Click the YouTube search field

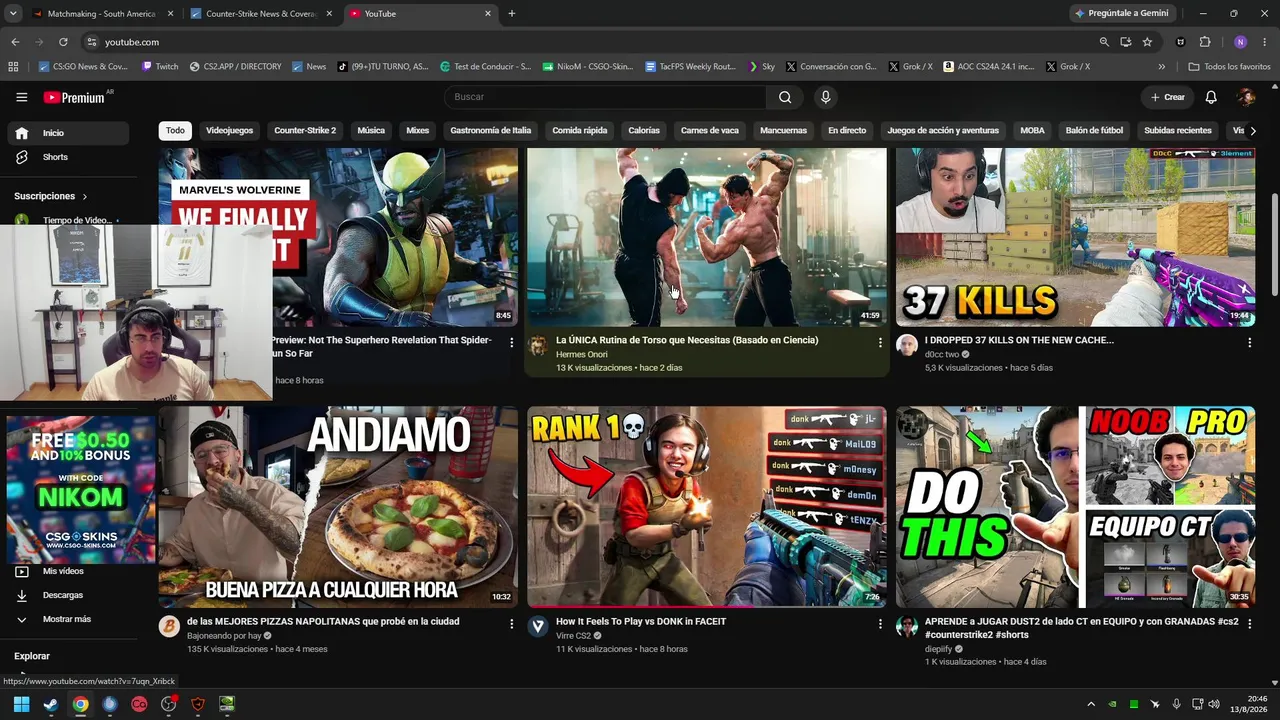(x=605, y=97)
